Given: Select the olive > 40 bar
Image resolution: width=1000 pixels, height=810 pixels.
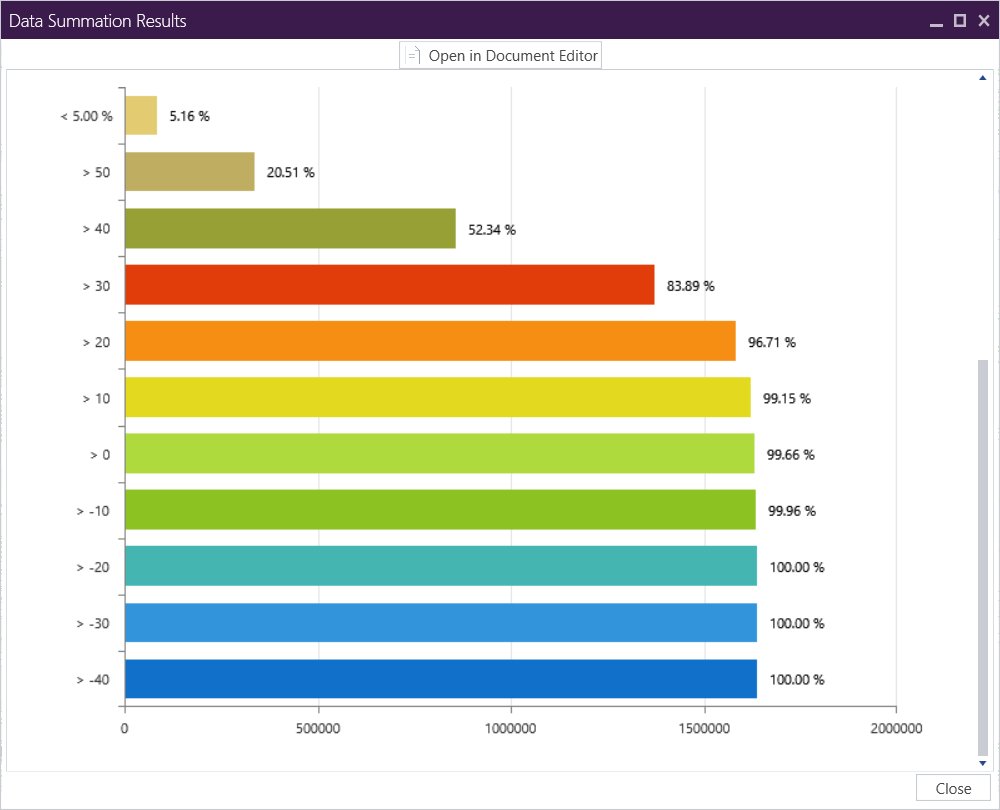Looking at the screenshot, I should click(x=290, y=228).
